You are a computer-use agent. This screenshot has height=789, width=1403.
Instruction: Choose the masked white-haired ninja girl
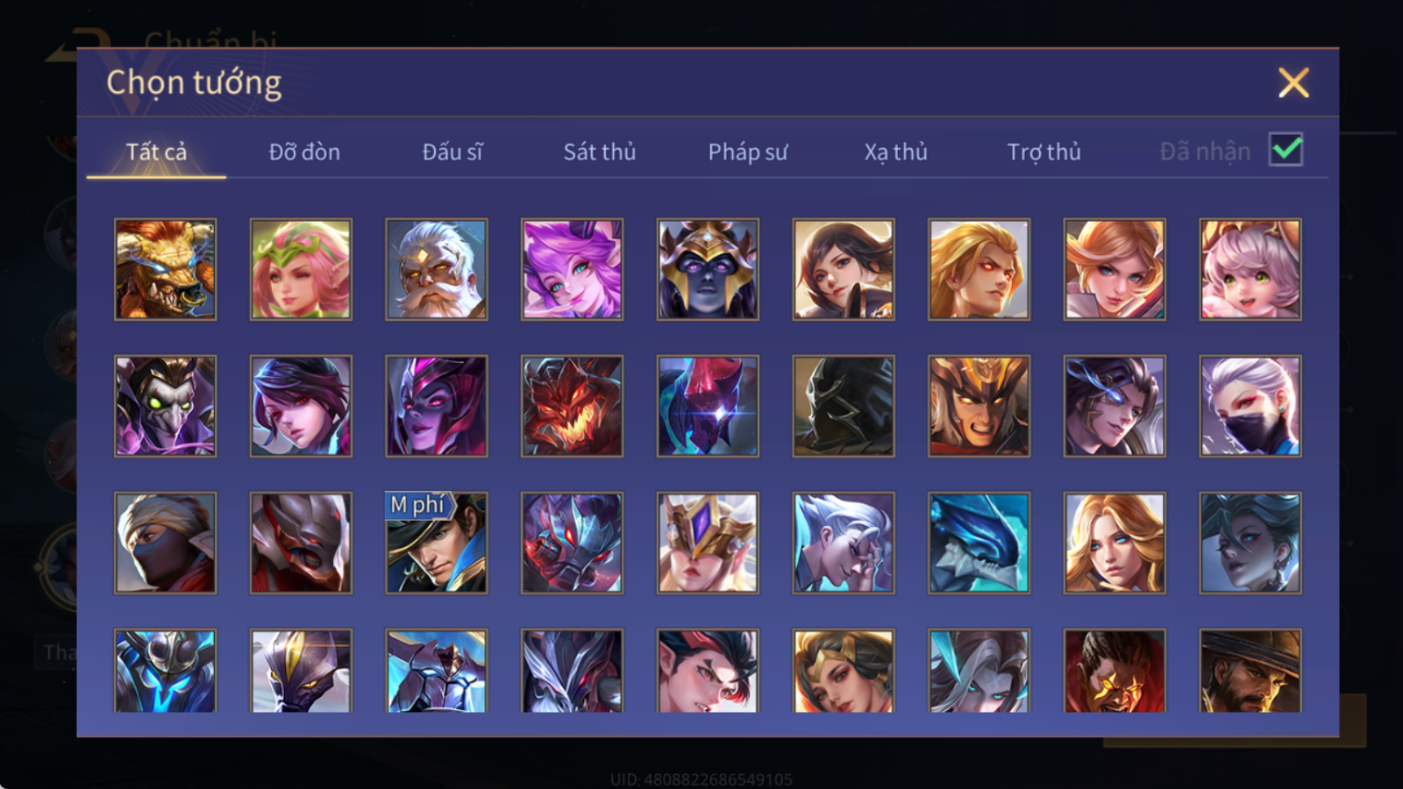point(1250,406)
